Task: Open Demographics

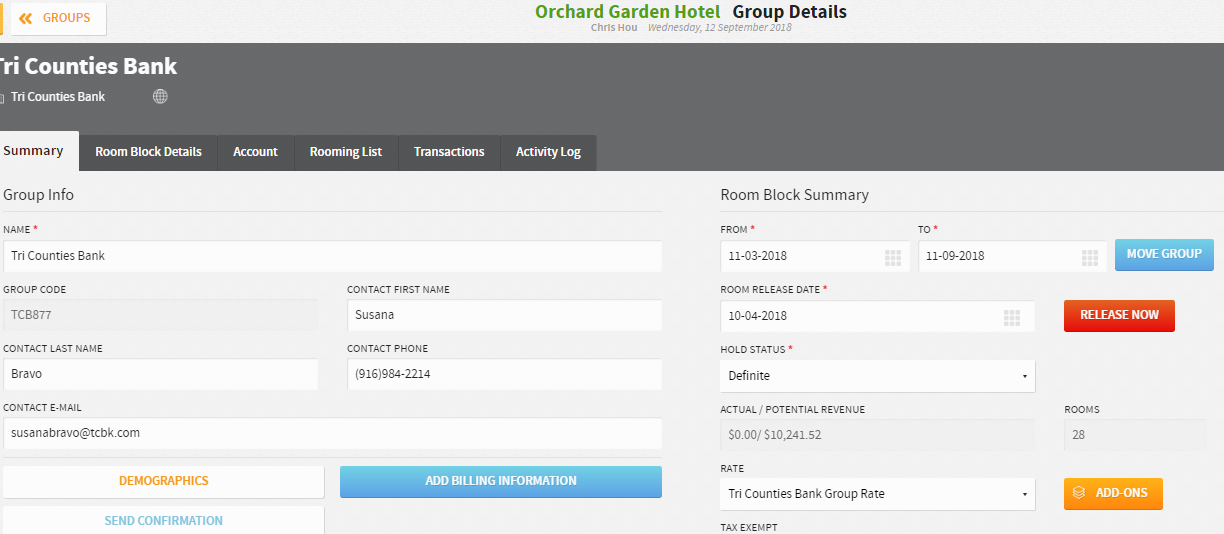Action: pyautogui.click(x=164, y=481)
